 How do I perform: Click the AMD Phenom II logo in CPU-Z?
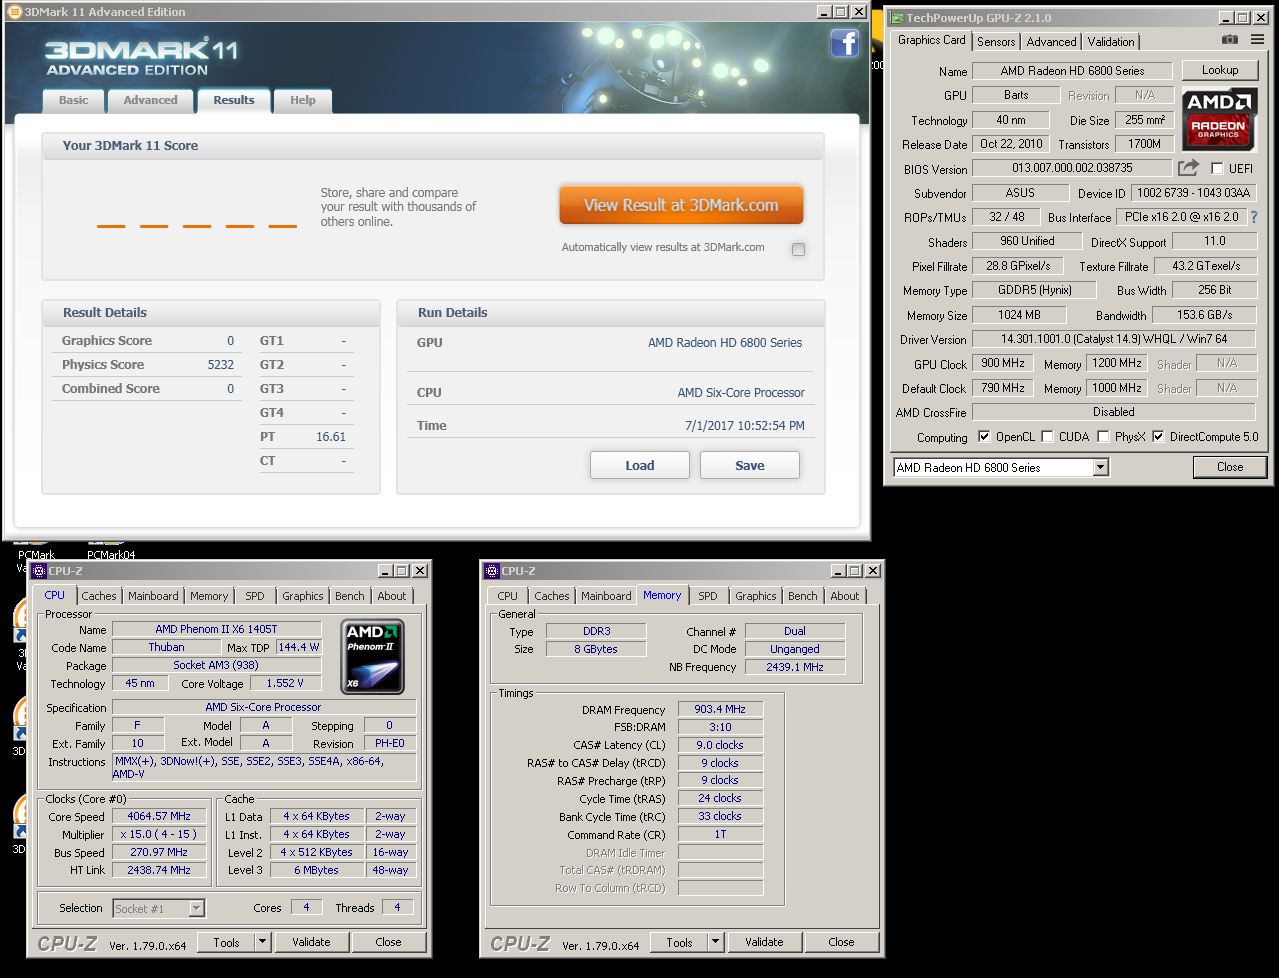[373, 656]
